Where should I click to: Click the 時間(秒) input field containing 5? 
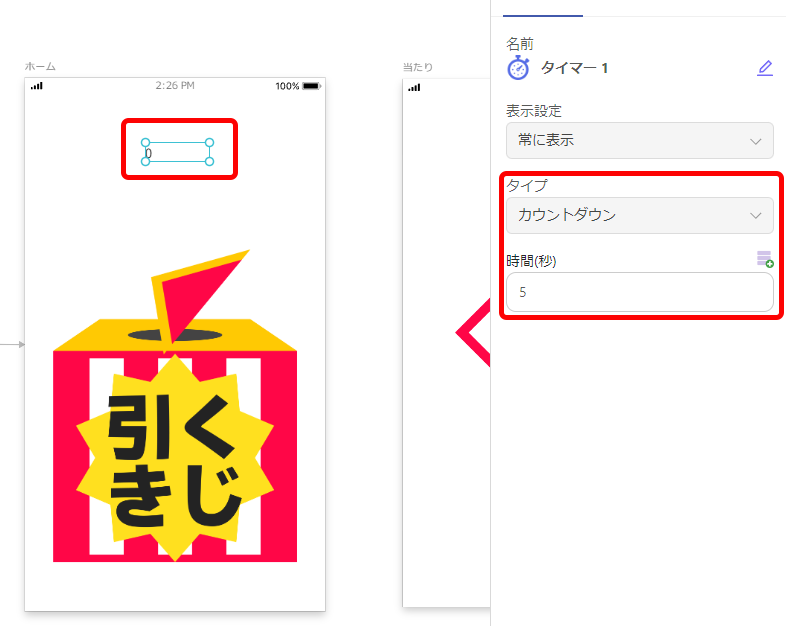pos(640,292)
